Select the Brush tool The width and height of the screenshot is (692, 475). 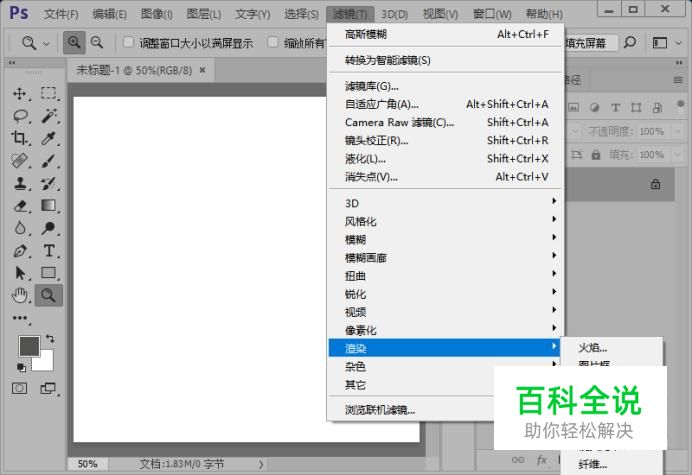click(x=49, y=161)
